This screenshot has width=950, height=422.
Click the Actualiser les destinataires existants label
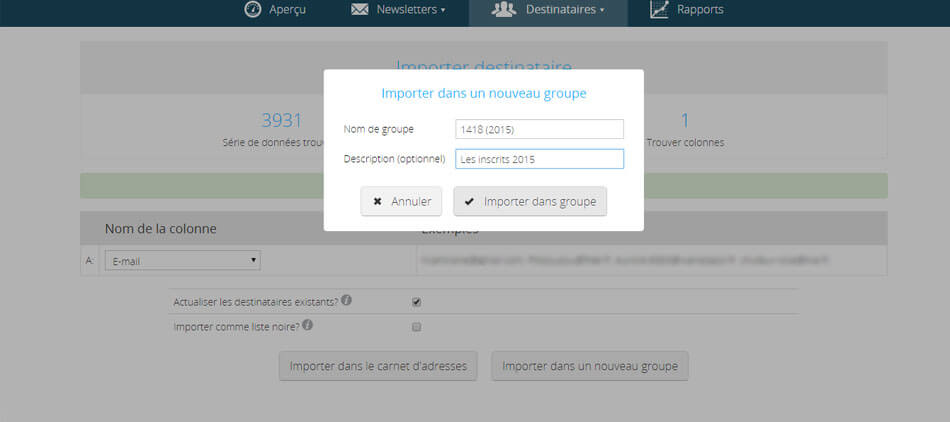click(256, 302)
